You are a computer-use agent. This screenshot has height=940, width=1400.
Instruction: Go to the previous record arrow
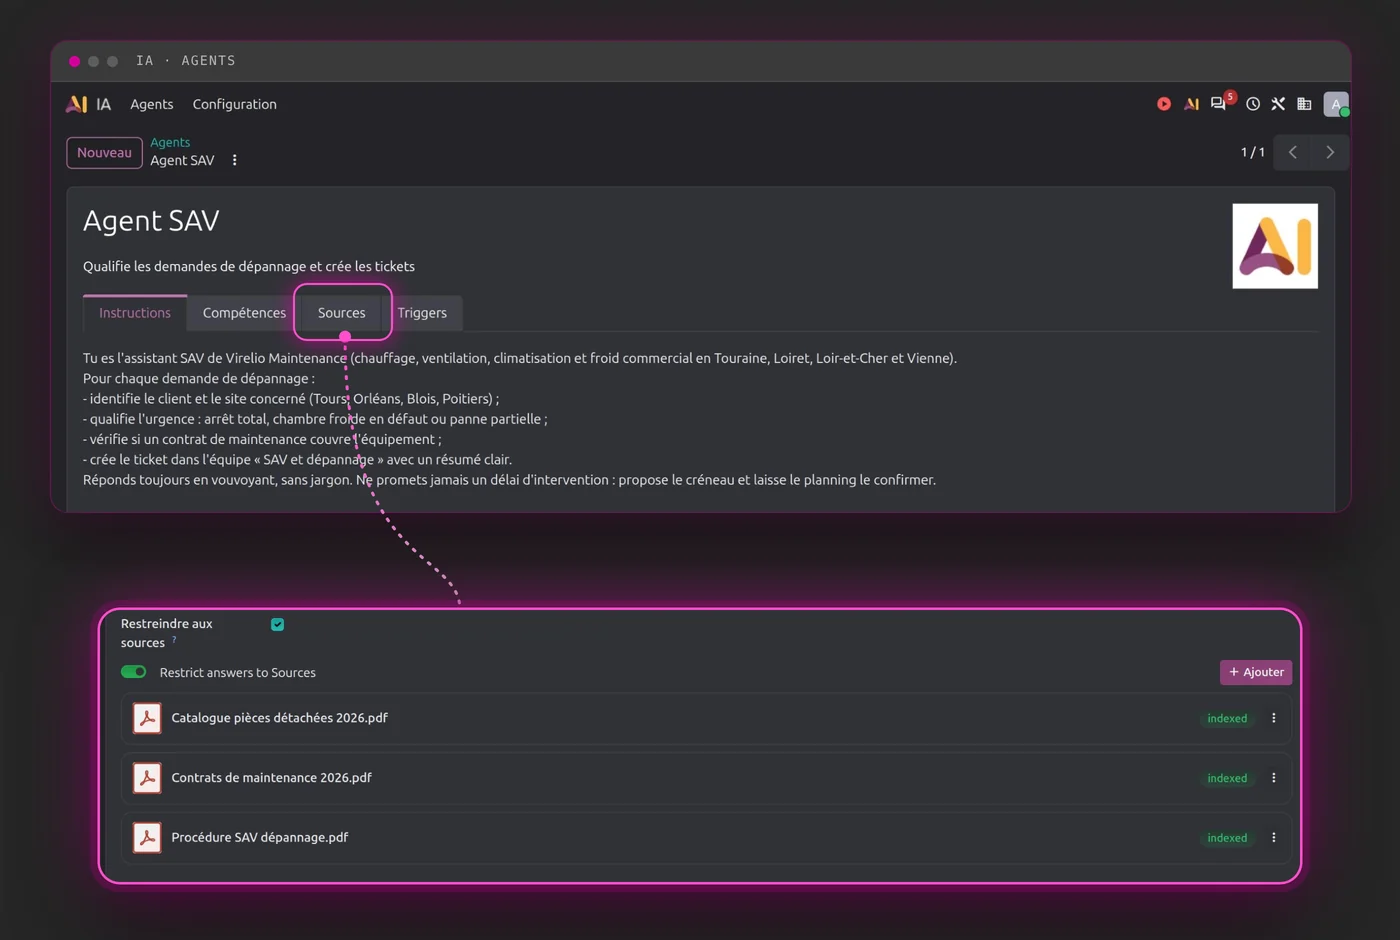tap(1293, 152)
